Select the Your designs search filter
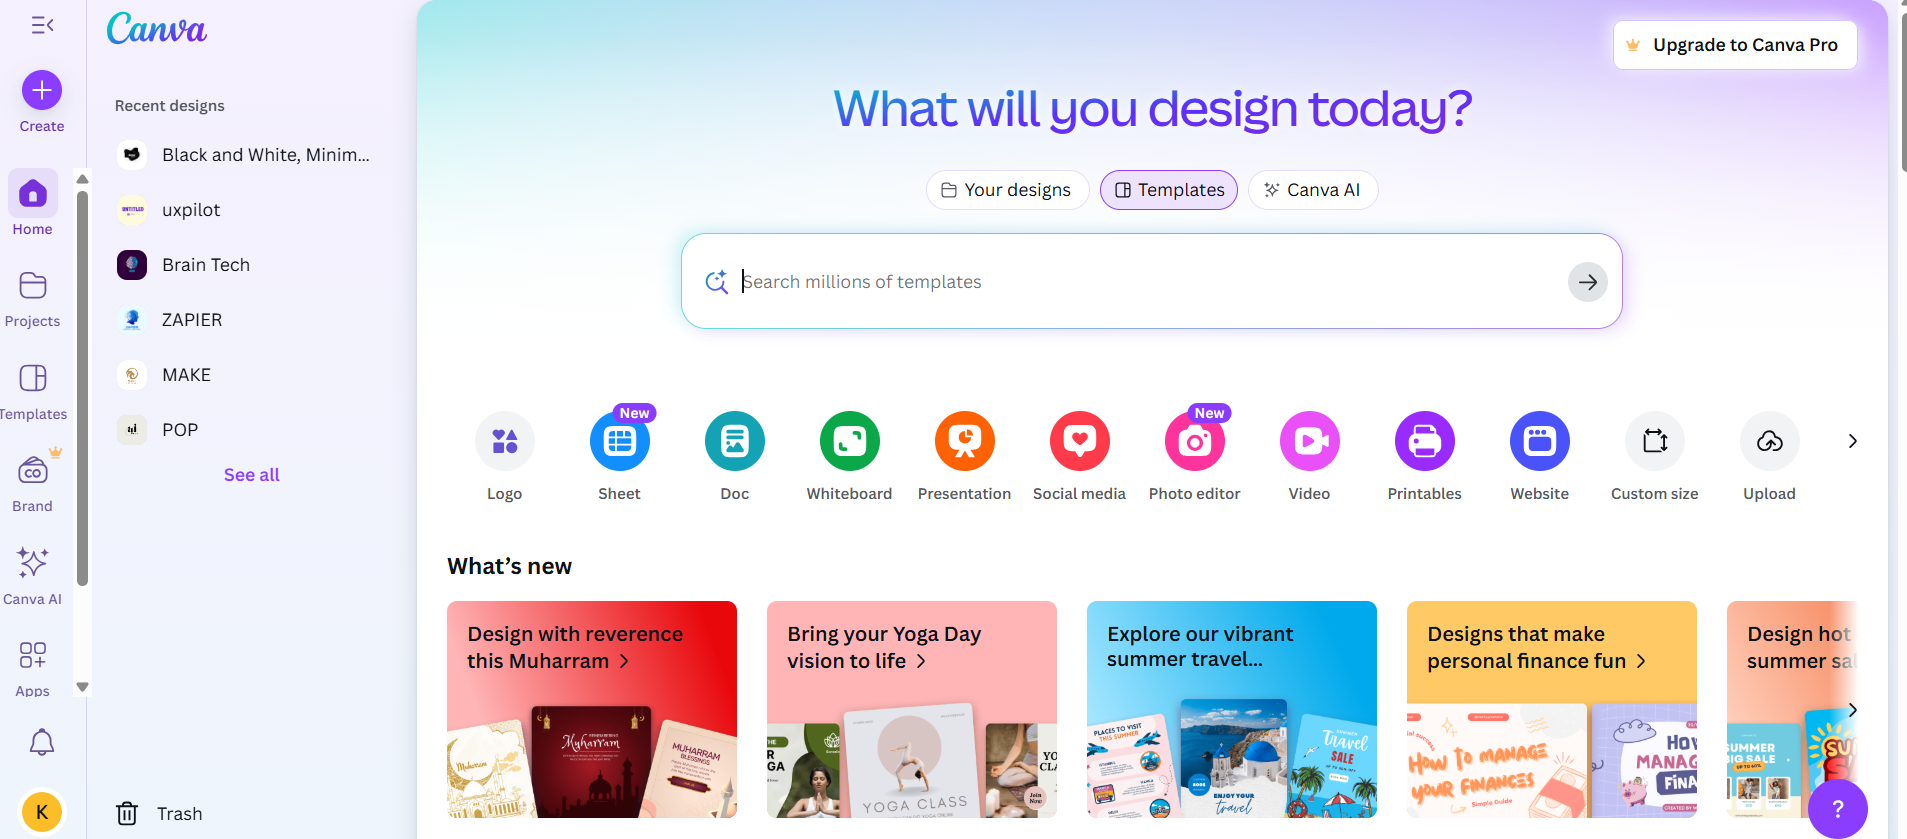Screen dimensions: 1907x839 point(1007,190)
